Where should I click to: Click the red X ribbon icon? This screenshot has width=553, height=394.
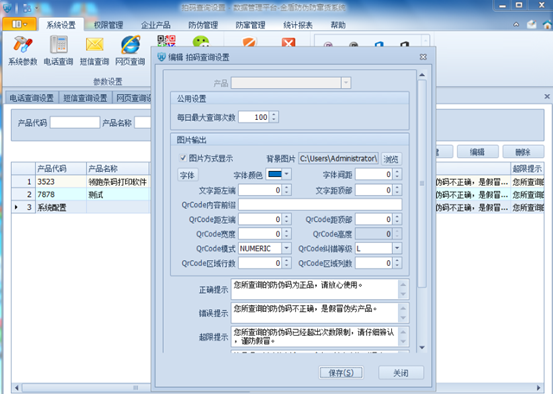tap(288, 42)
